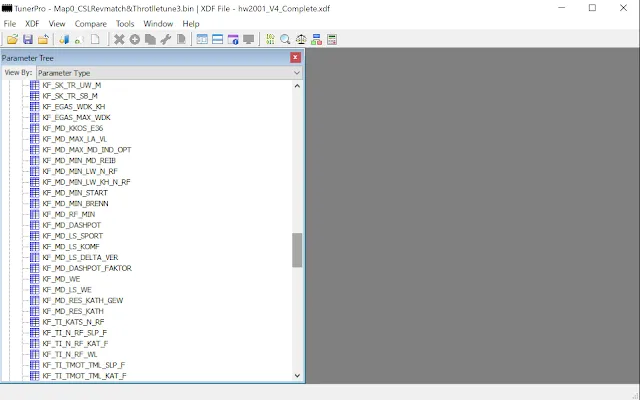
Task: Click the purple window icon with info badge
Action: (233, 40)
